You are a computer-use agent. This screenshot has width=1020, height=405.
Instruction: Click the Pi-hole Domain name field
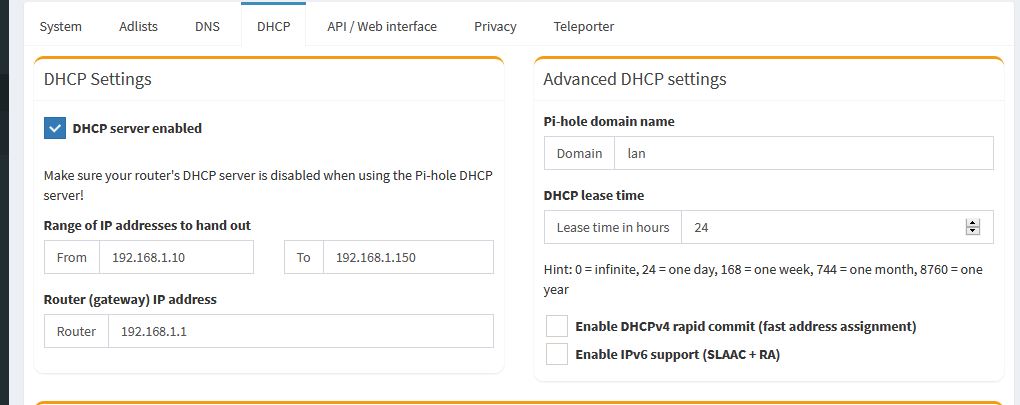(803, 153)
